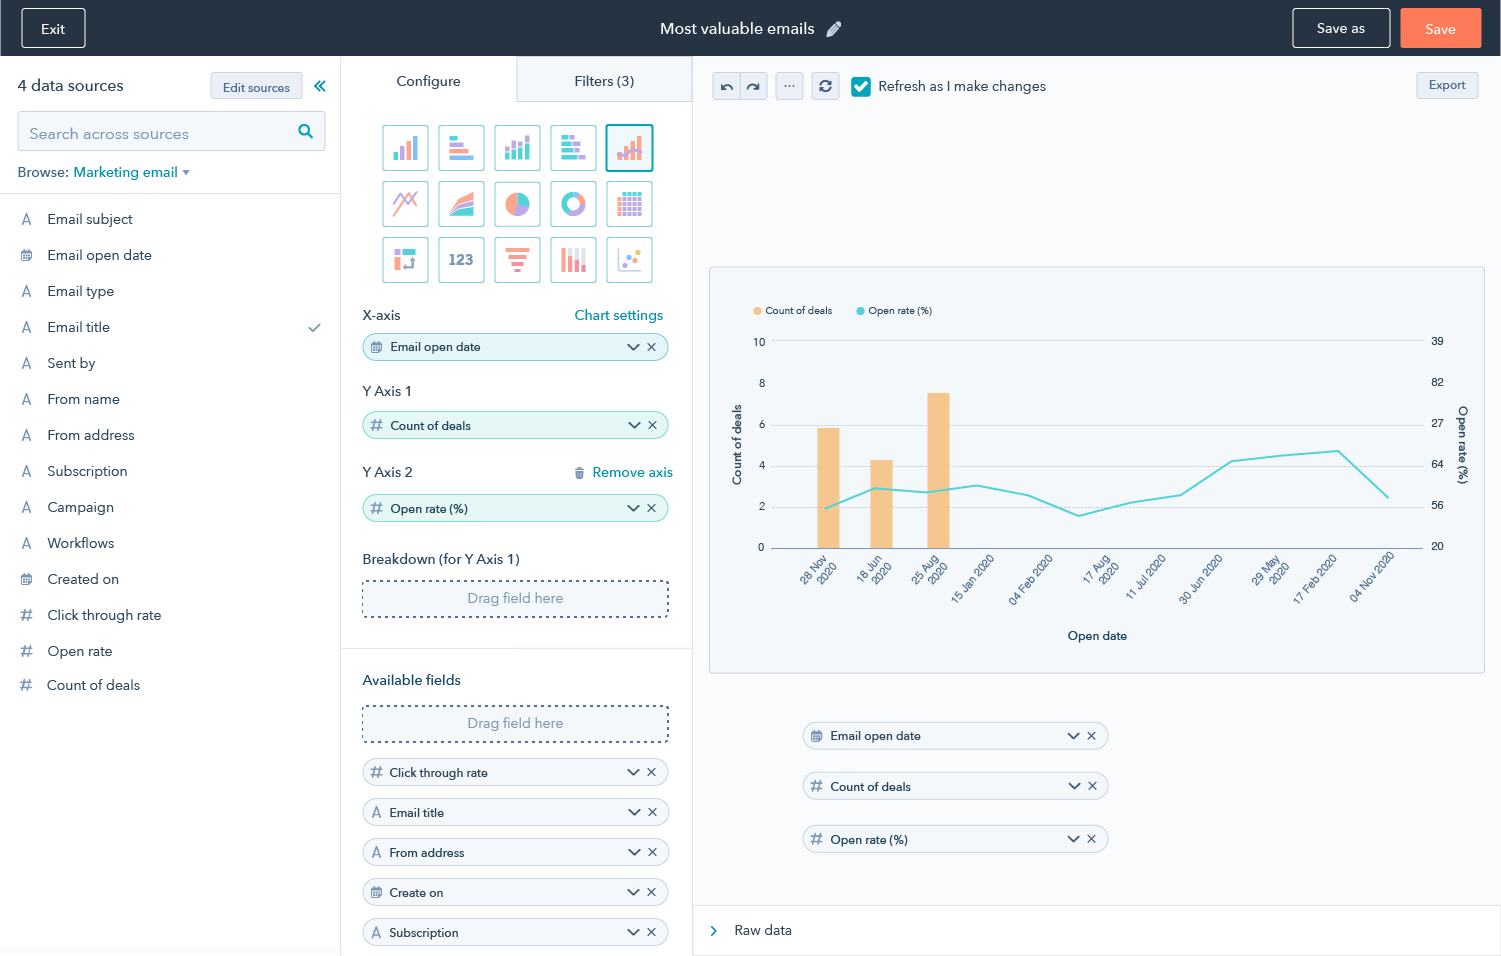The image size is (1501, 956).
Task: Select the pie chart type icon
Action: 517,204
